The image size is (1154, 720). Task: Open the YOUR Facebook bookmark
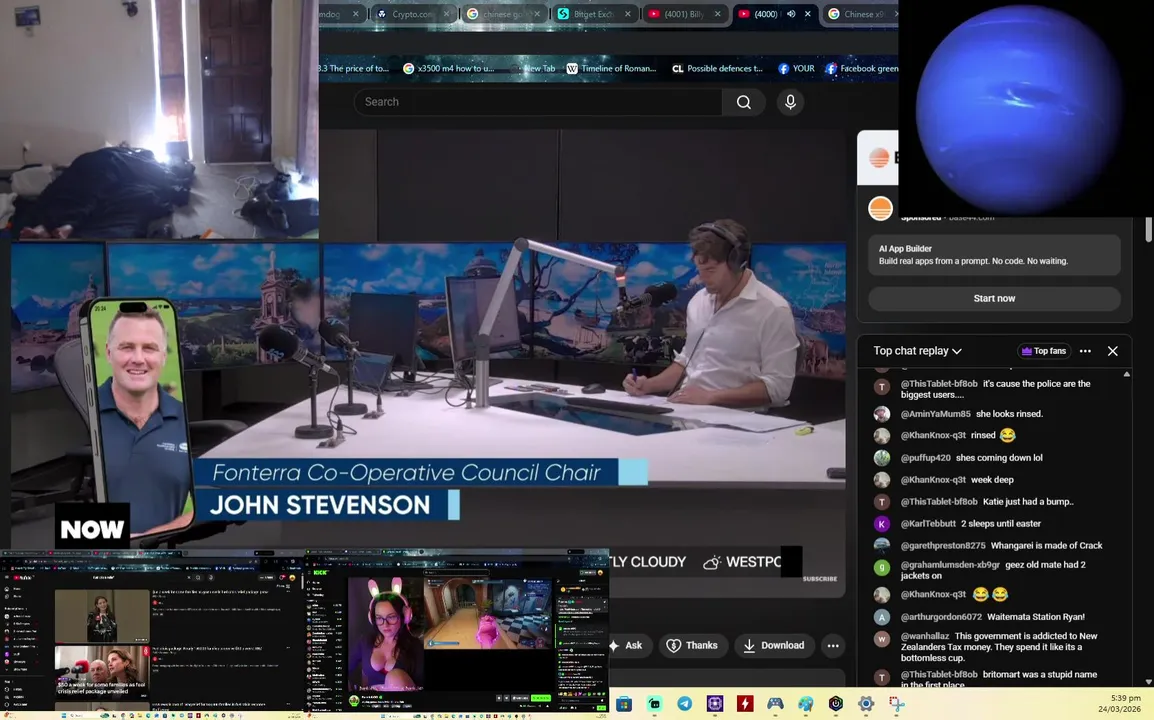coord(796,68)
